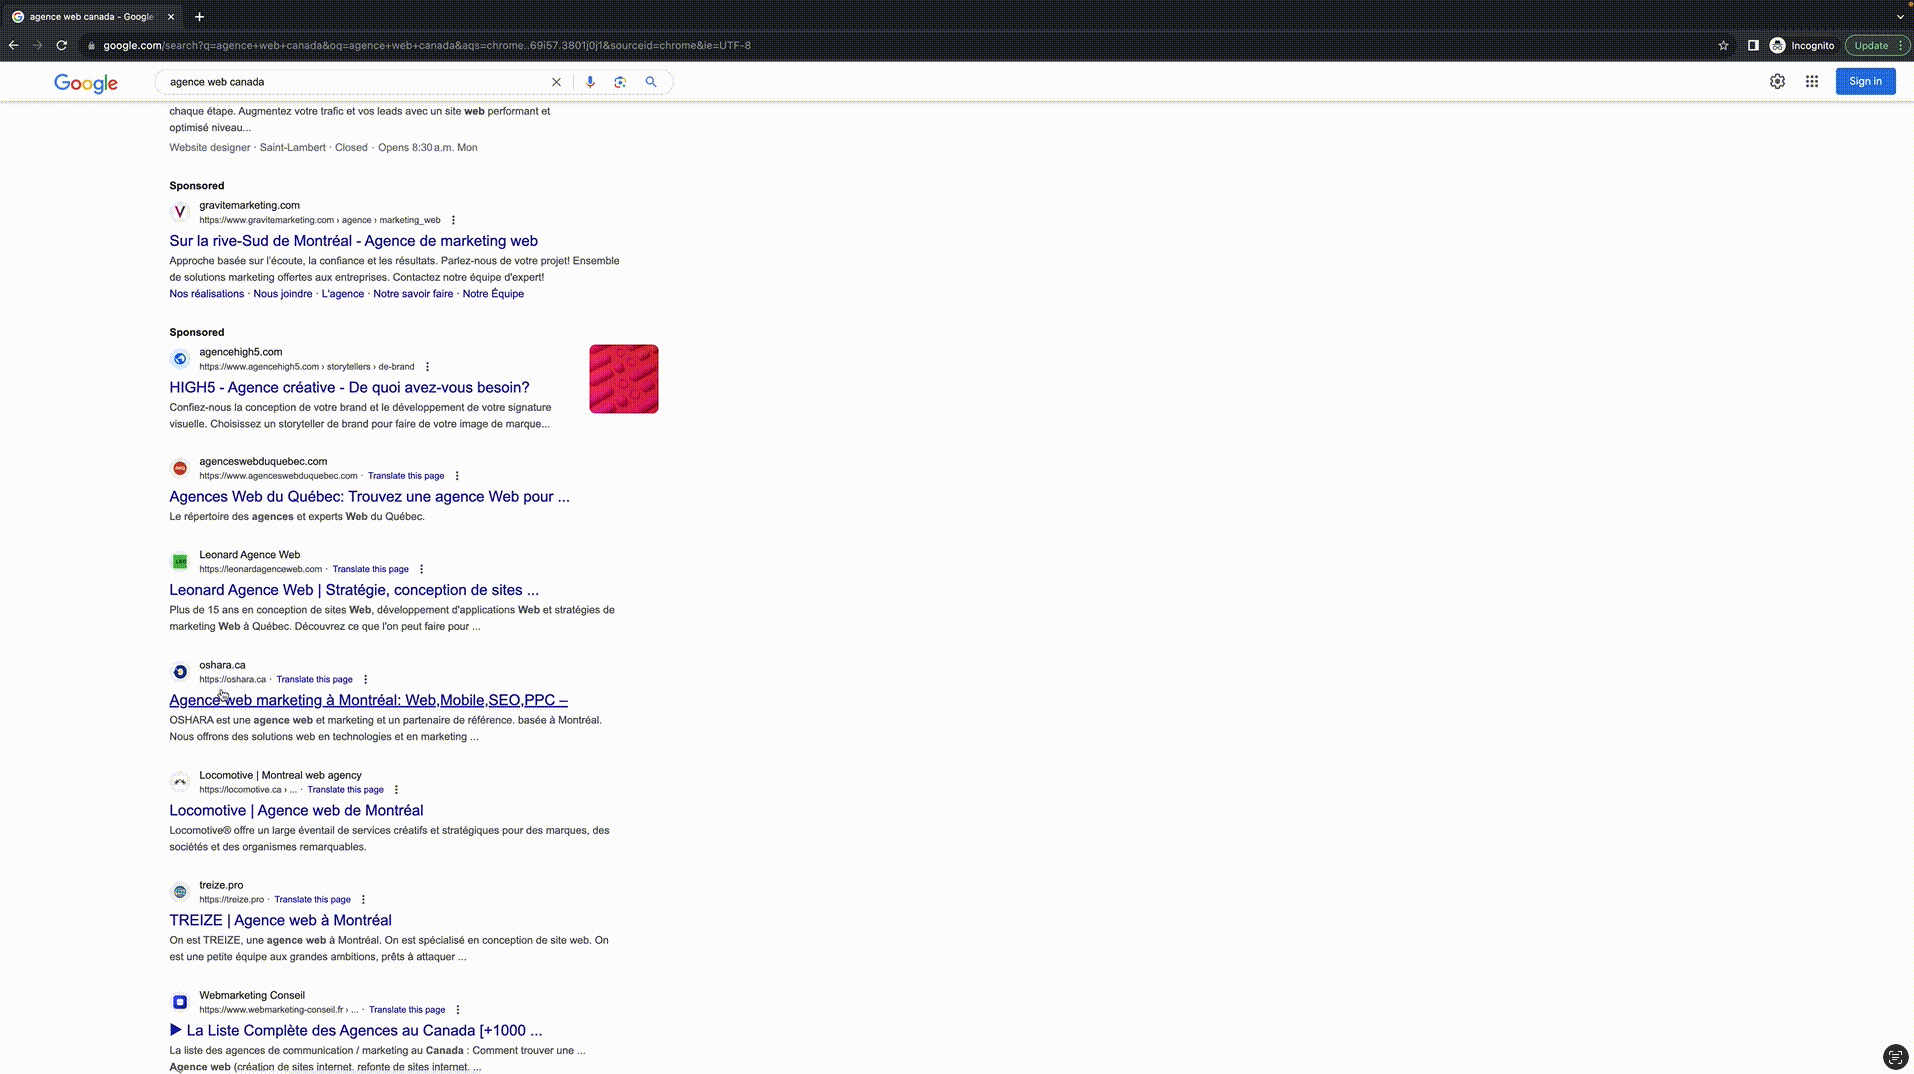
Task: Click the voice search microphone icon
Action: (590, 82)
